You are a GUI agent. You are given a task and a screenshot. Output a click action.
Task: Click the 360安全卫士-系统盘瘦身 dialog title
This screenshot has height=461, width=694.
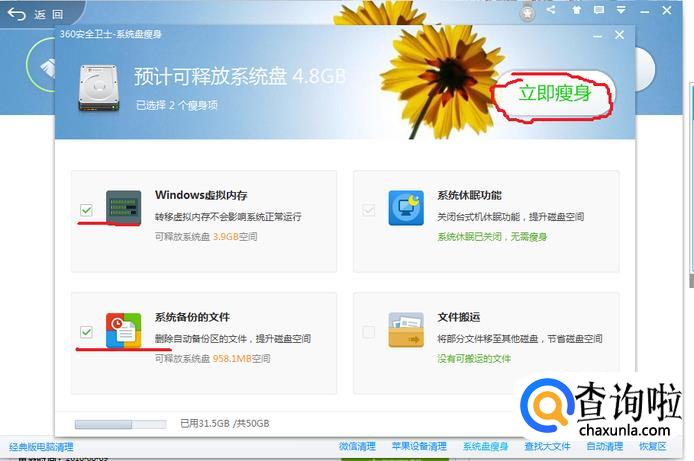(x=111, y=34)
